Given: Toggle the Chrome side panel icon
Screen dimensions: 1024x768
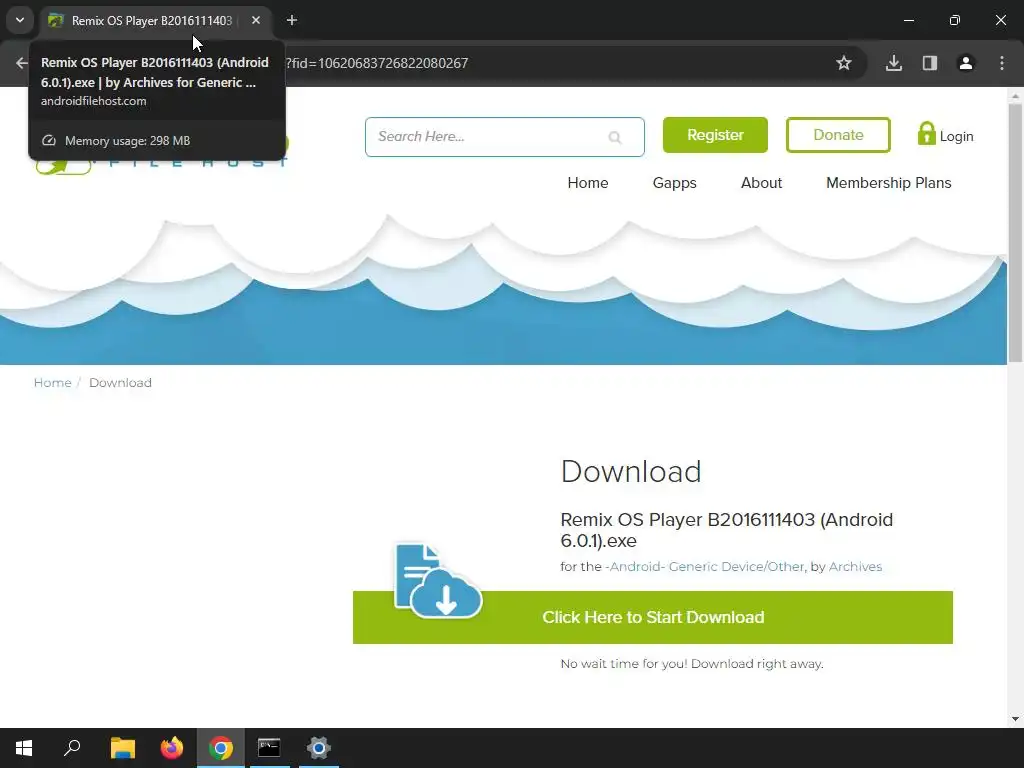Looking at the screenshot, I should click(x=930, y=63).
